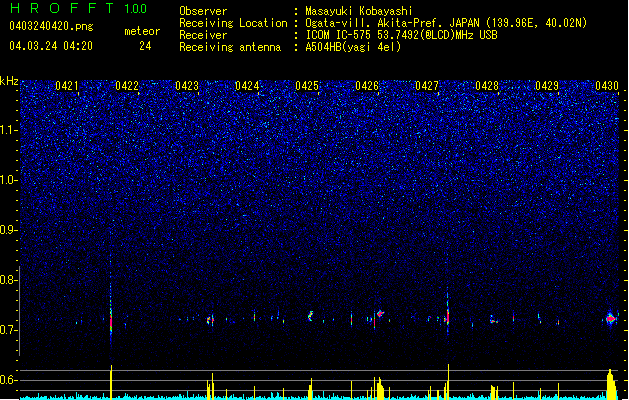Click the 0428 time marker
Image resolution: width=629 pixels, height=400 pixels.
487,86
